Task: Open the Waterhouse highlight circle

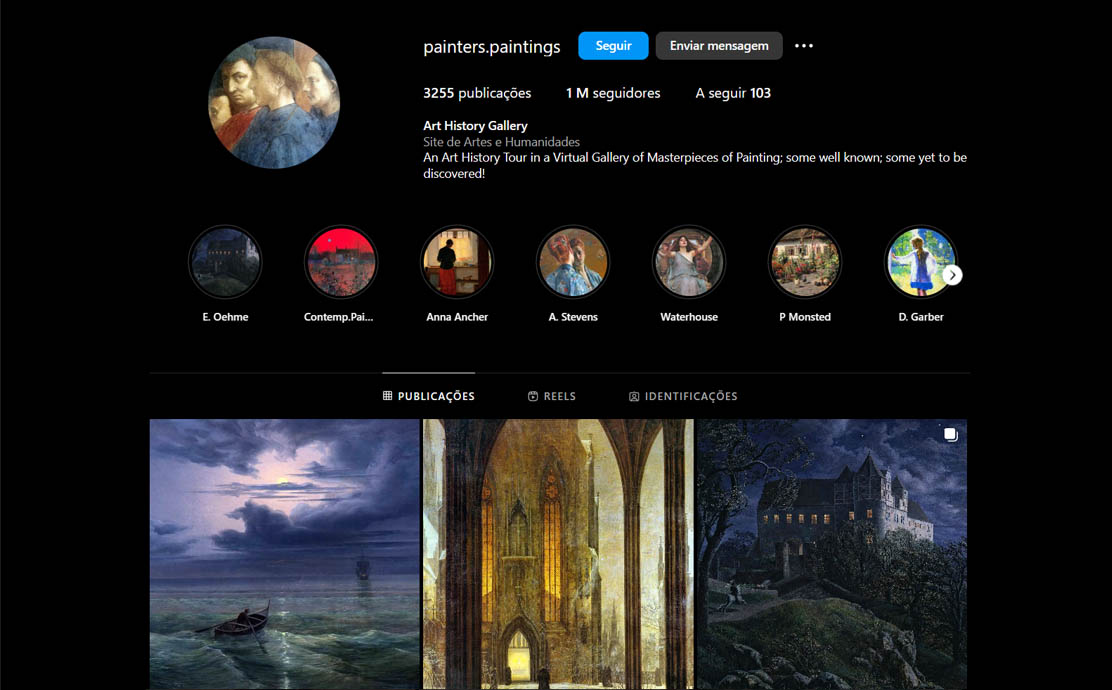Action: point(689,262)
